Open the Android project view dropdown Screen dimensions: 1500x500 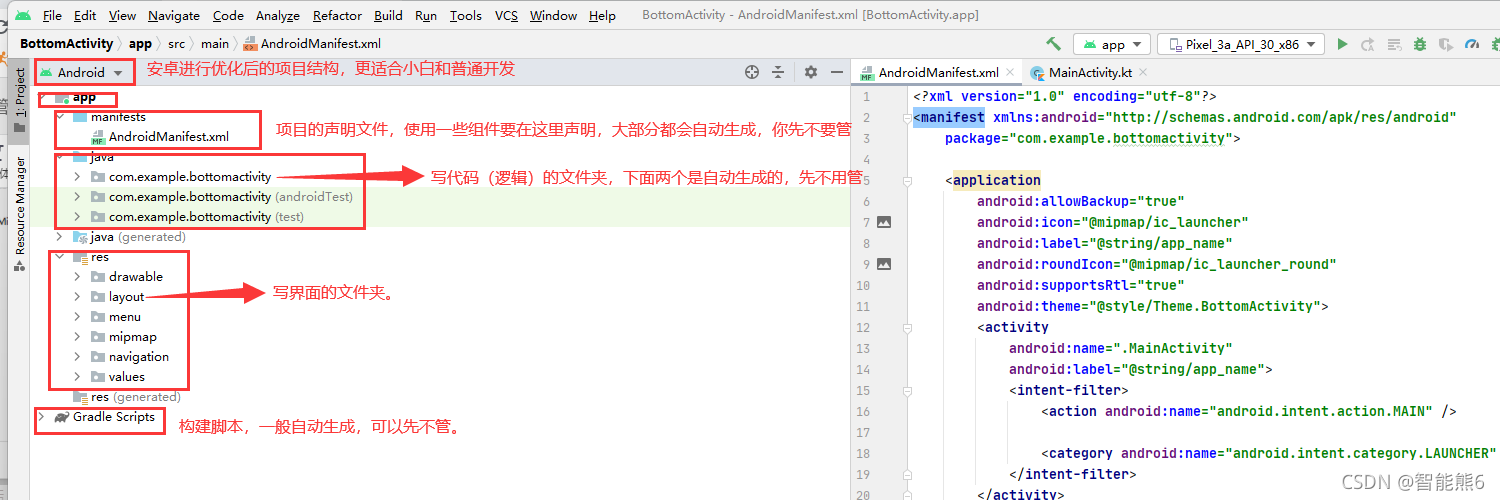82,72
